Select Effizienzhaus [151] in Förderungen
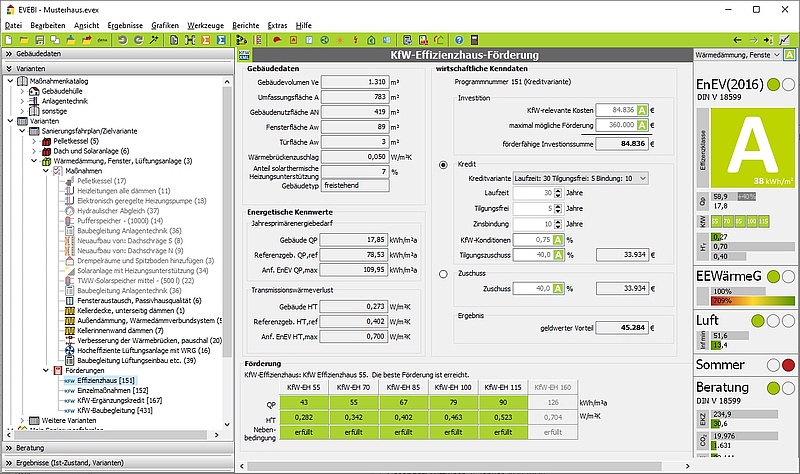The height and width of the screenshot is (474, 800). tap(106, 381)
